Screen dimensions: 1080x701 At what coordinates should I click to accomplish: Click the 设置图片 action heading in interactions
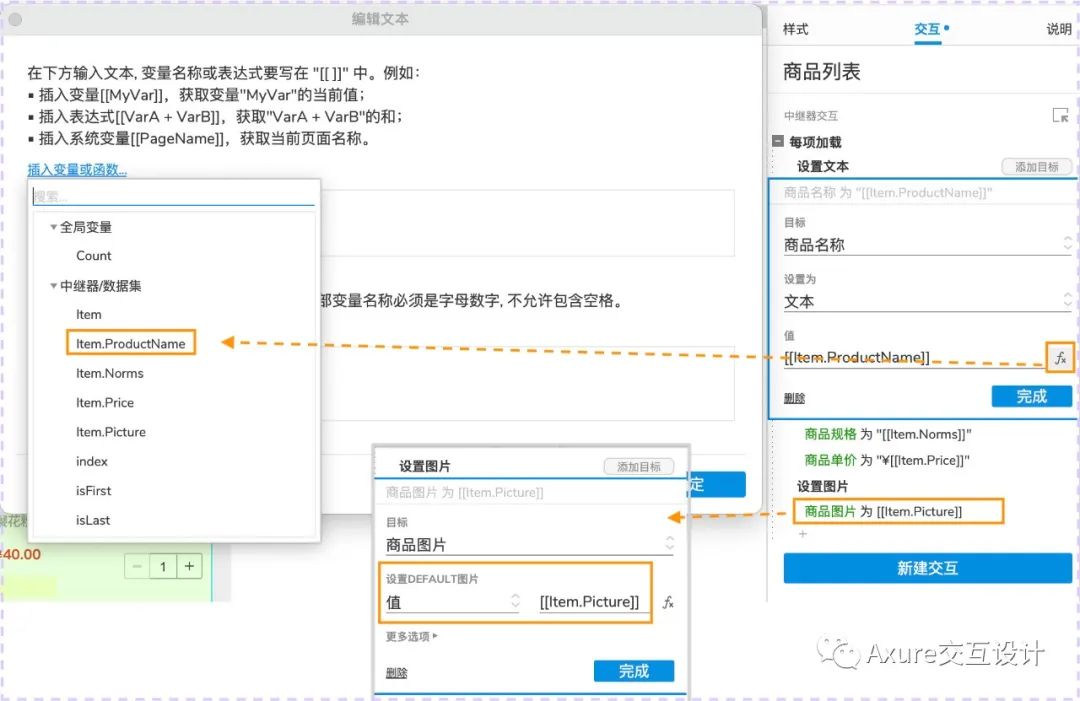822,486
